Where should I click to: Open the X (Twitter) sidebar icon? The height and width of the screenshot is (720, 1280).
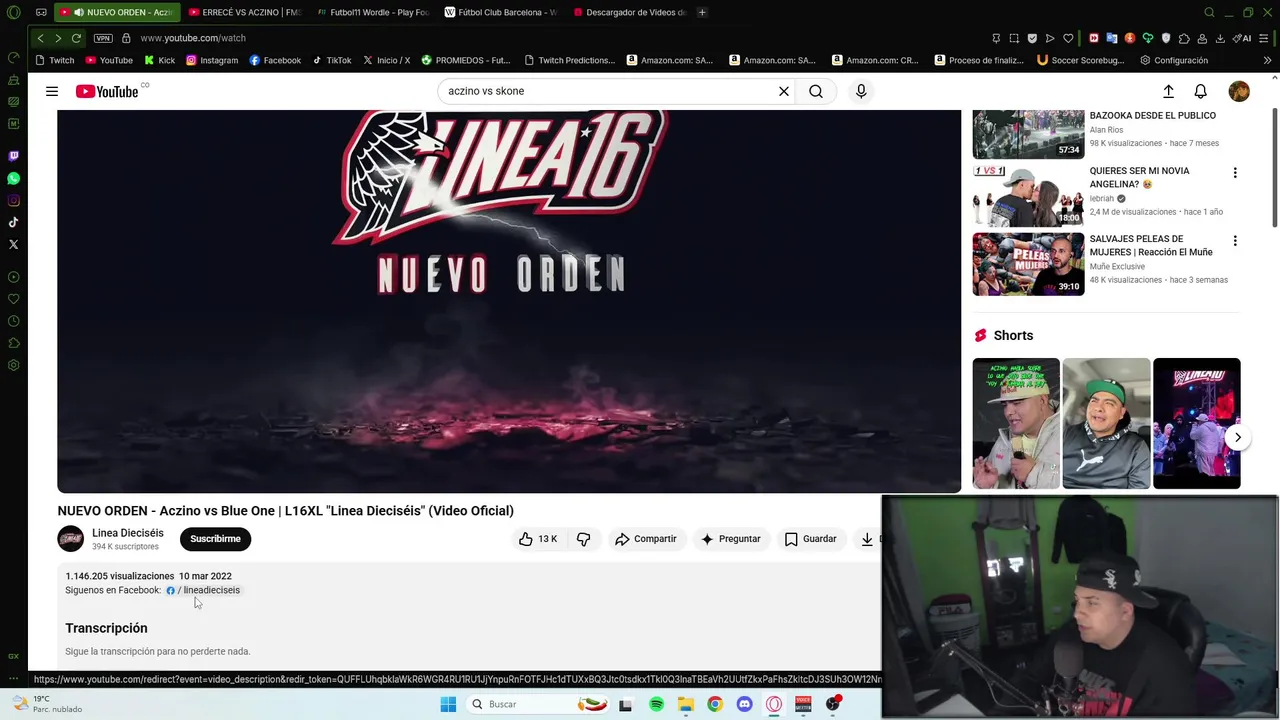click(x=13, y=244)
